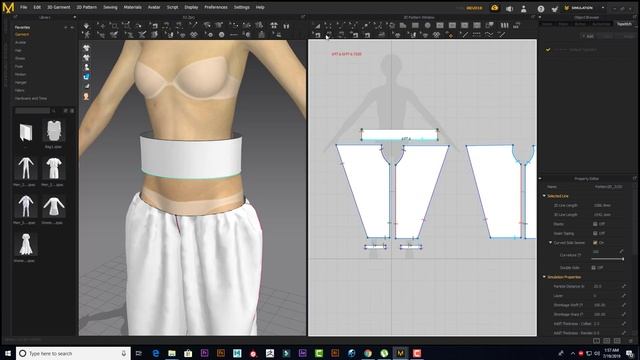Open the Materials menu

coord(133,7)
